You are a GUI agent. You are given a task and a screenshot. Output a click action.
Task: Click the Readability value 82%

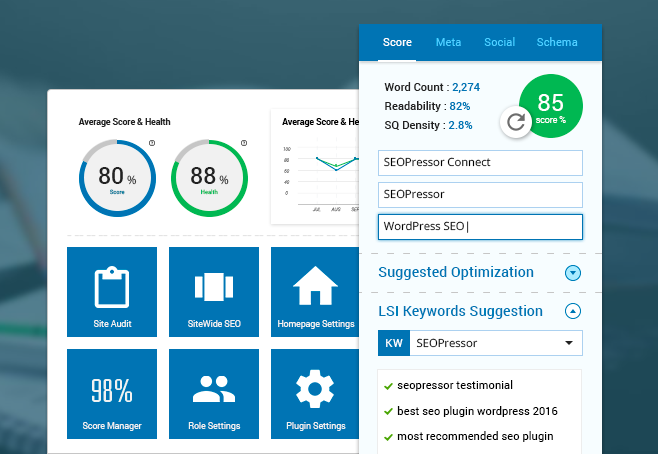(460, 106)
